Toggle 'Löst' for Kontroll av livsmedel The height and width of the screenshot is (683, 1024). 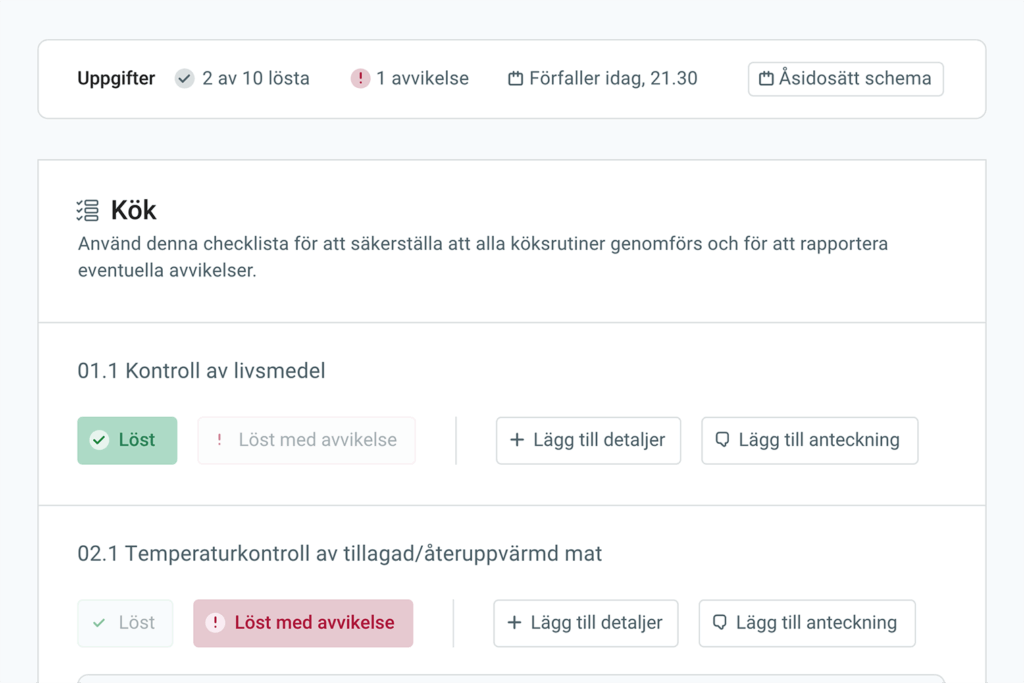click(127, 440)
